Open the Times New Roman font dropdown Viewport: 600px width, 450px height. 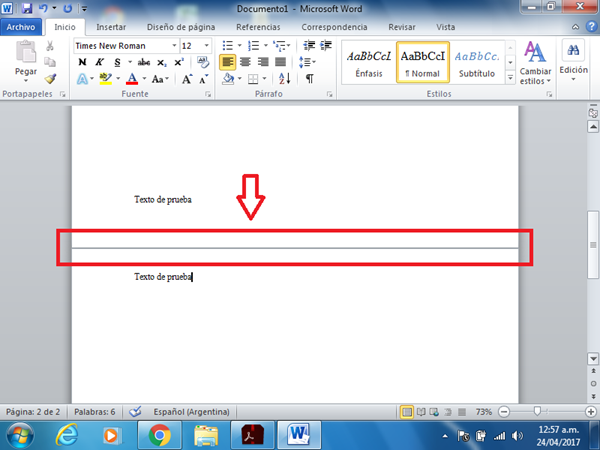click(x=174, y=46)
